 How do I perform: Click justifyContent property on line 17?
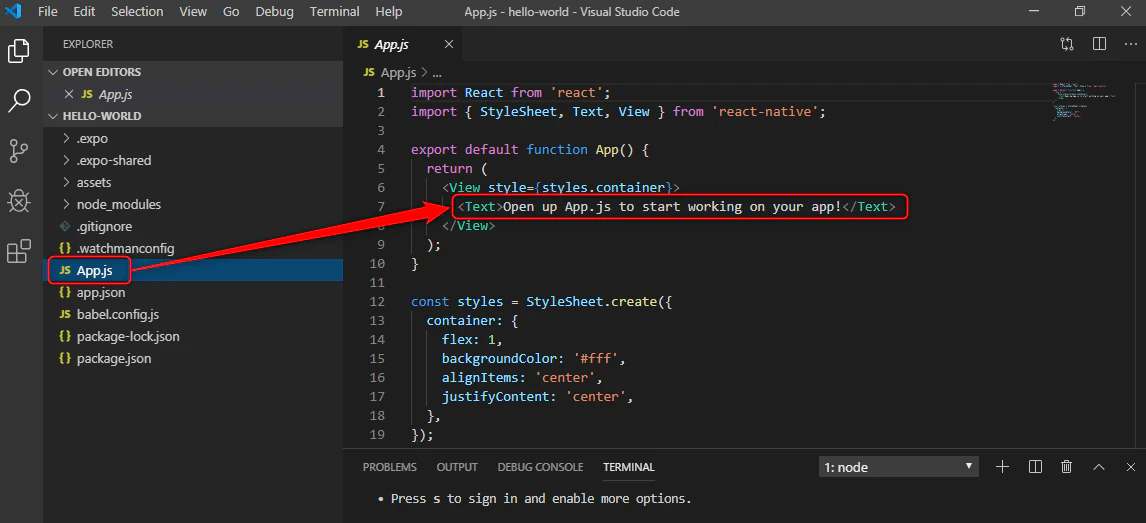(495, 397)
